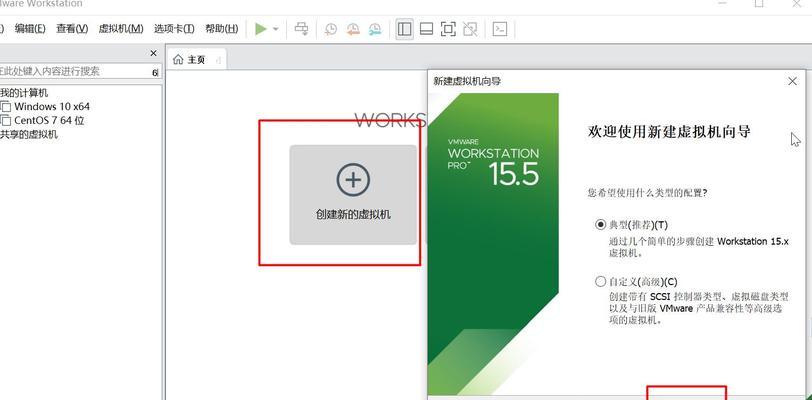The image size is (812, 400).
Task: Take a snapshot of this virtual machine
Action: (330, 29)
